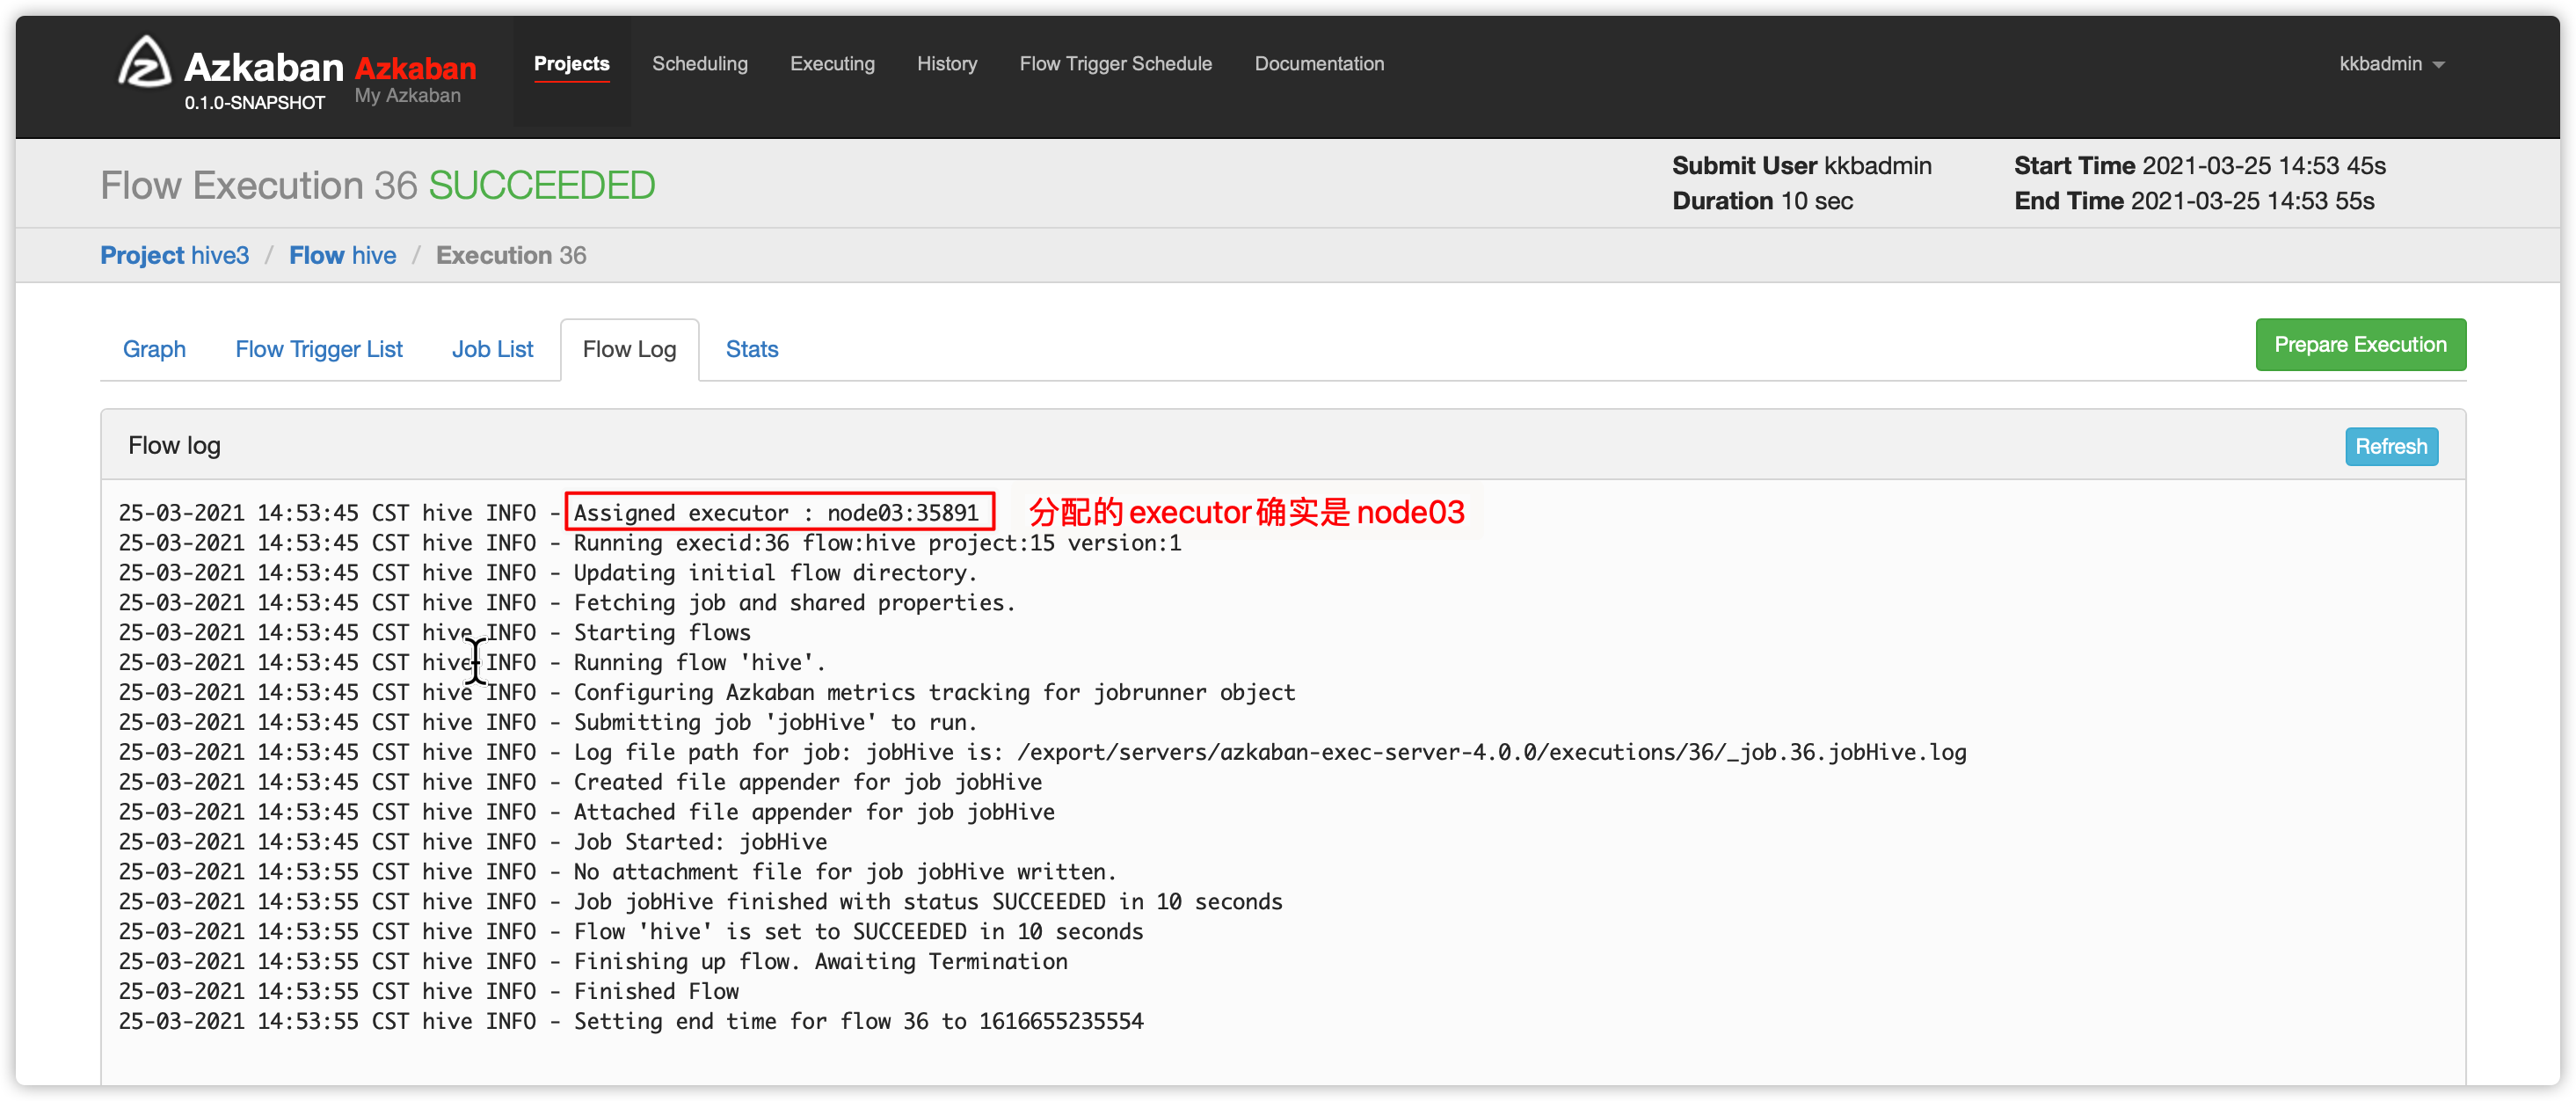The height and width of the screenshot is (1101, 2576).
Task: Open the Projects menu item
Action: [x=572, y=64]
